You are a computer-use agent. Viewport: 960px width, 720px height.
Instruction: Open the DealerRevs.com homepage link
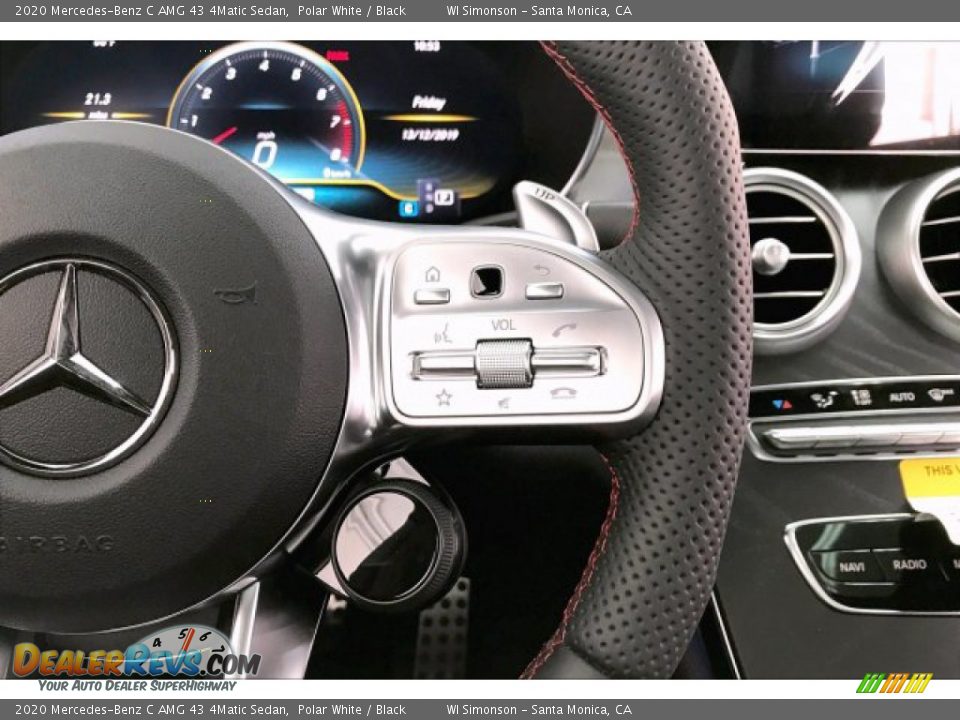pos(130,660)
